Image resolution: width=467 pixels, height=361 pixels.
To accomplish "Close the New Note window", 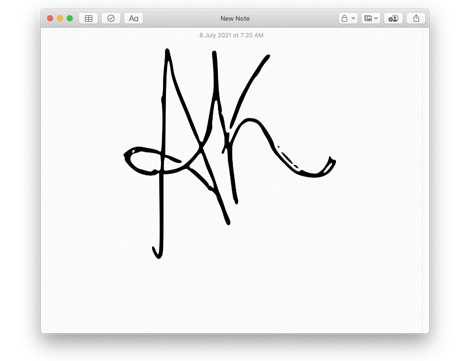I will coord(50,18).
